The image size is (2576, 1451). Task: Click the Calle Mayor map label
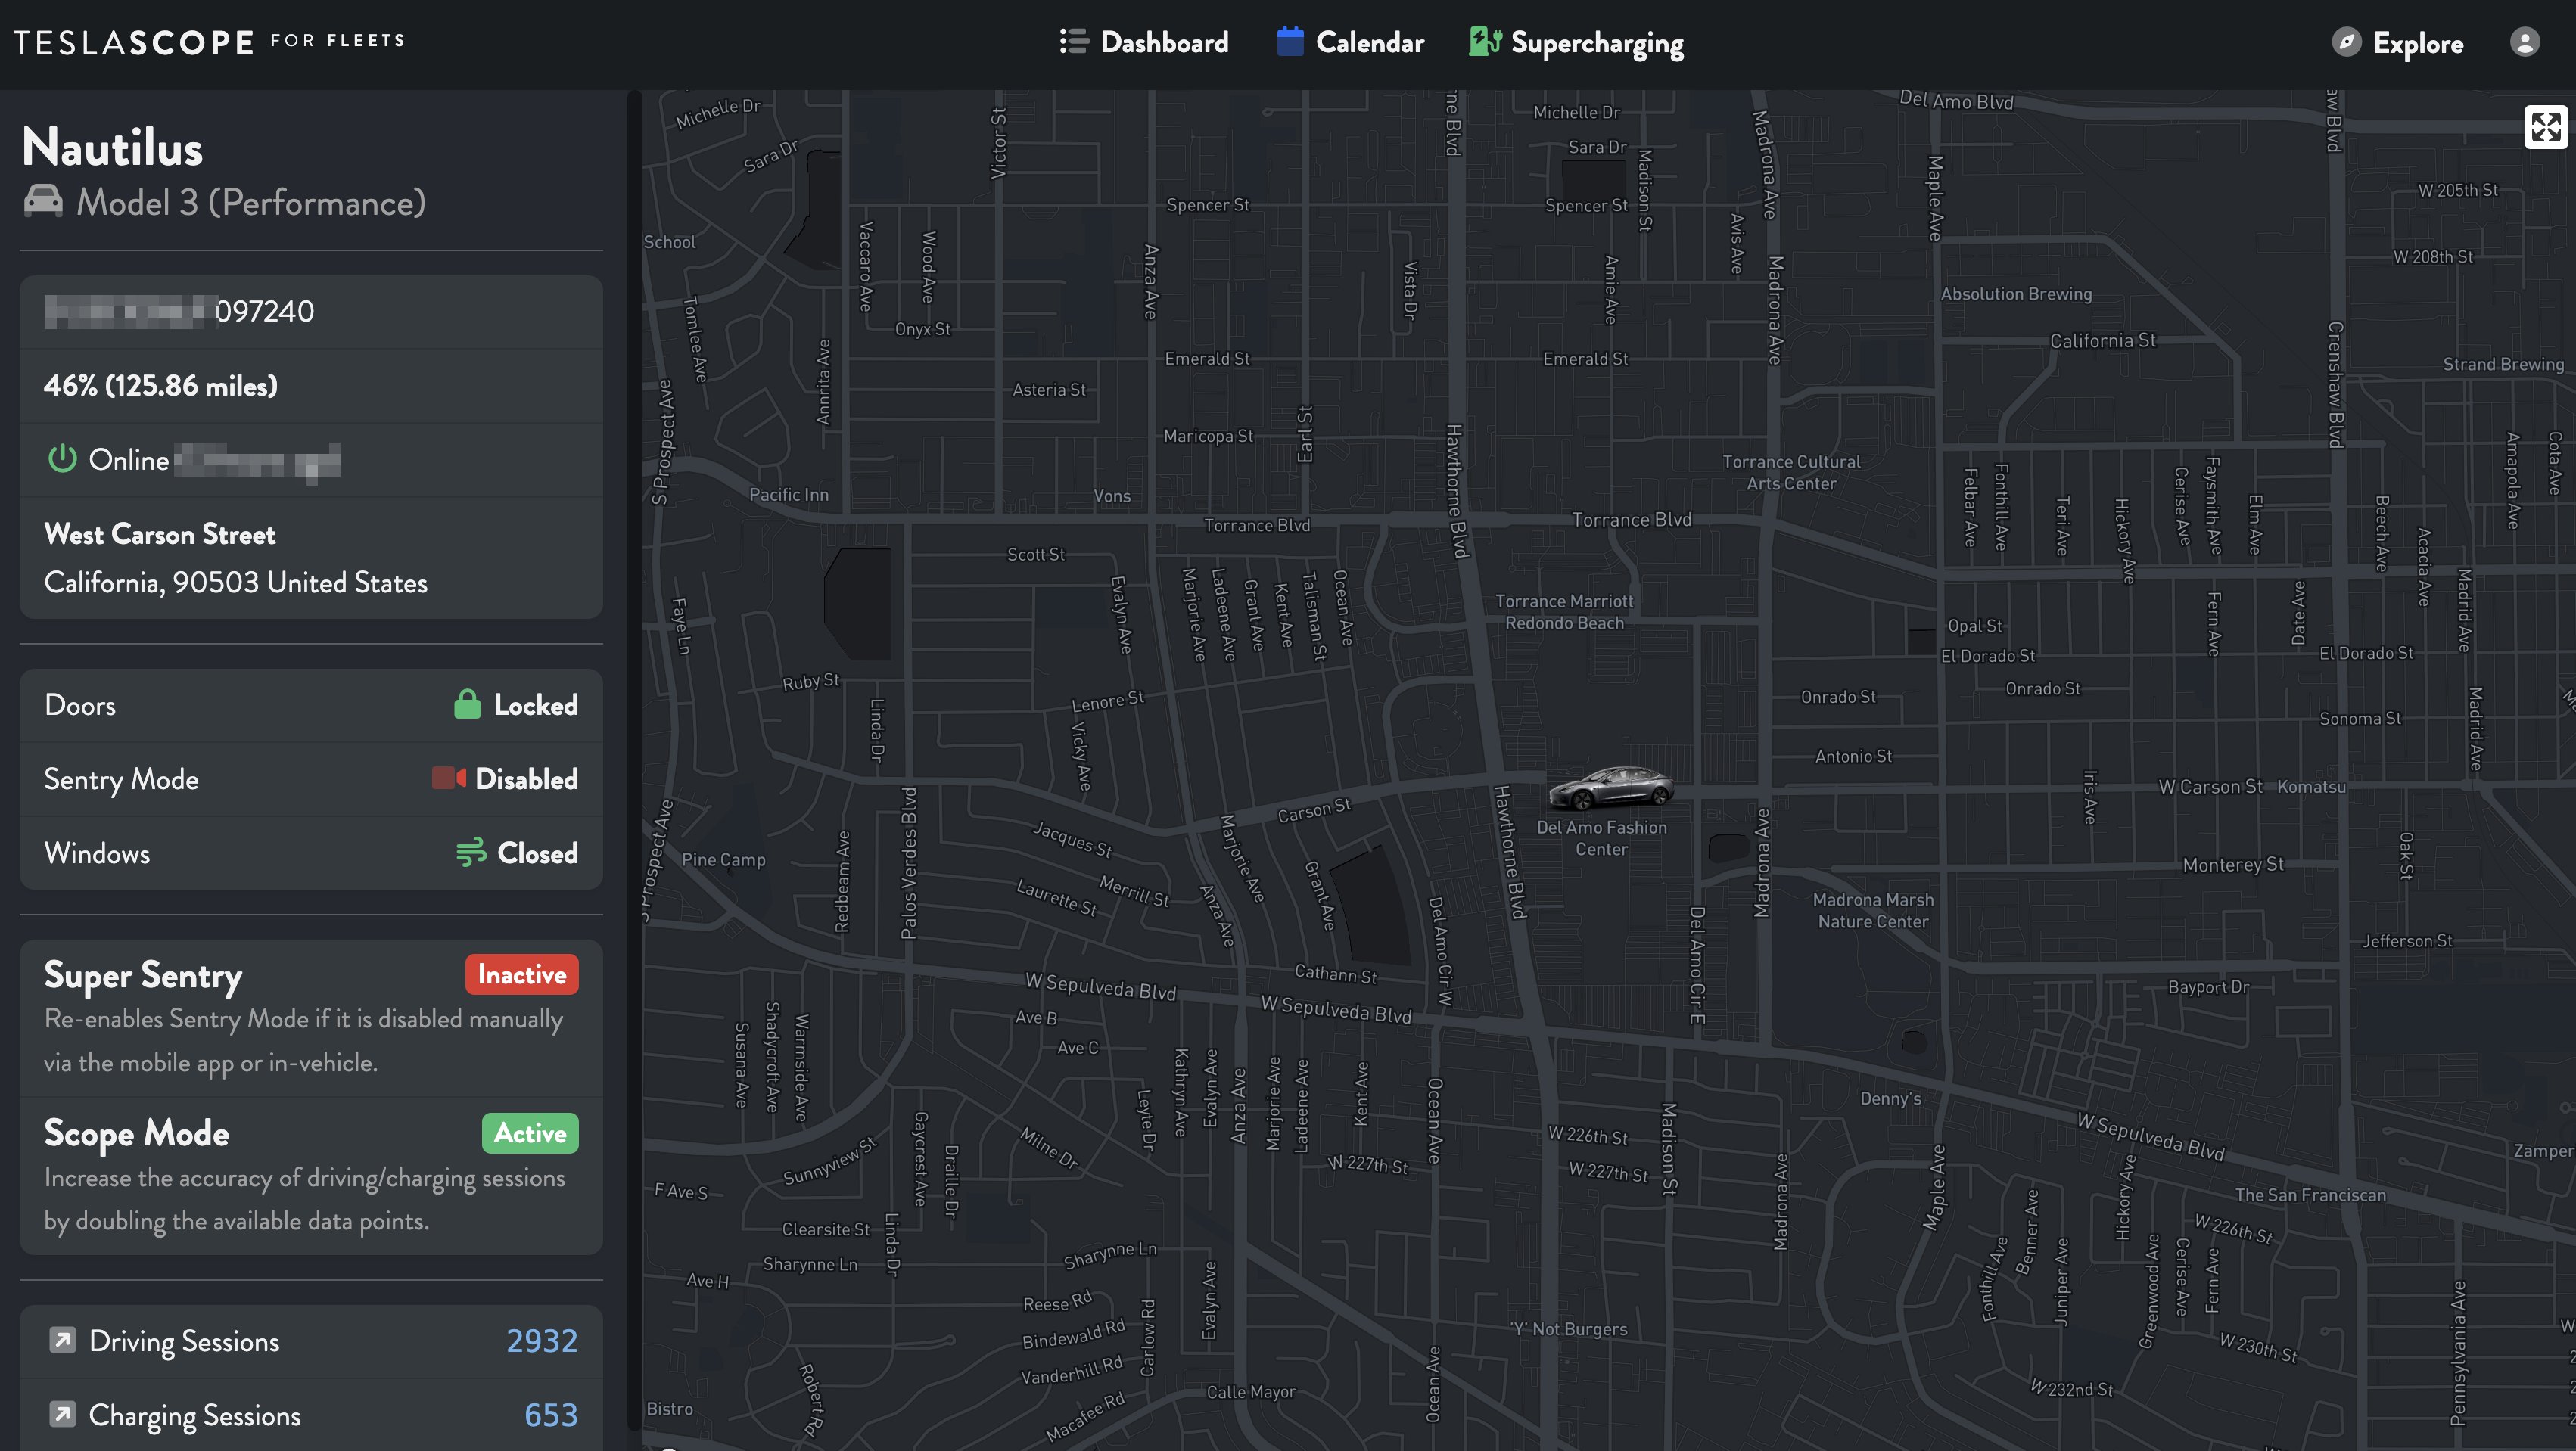click(1250, 1392)
